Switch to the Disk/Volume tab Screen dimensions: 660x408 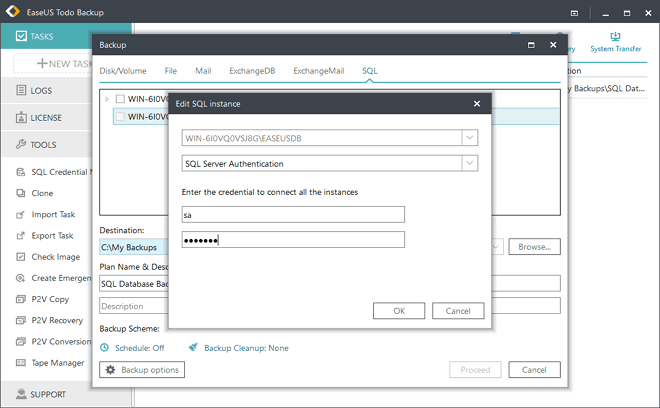123,71
